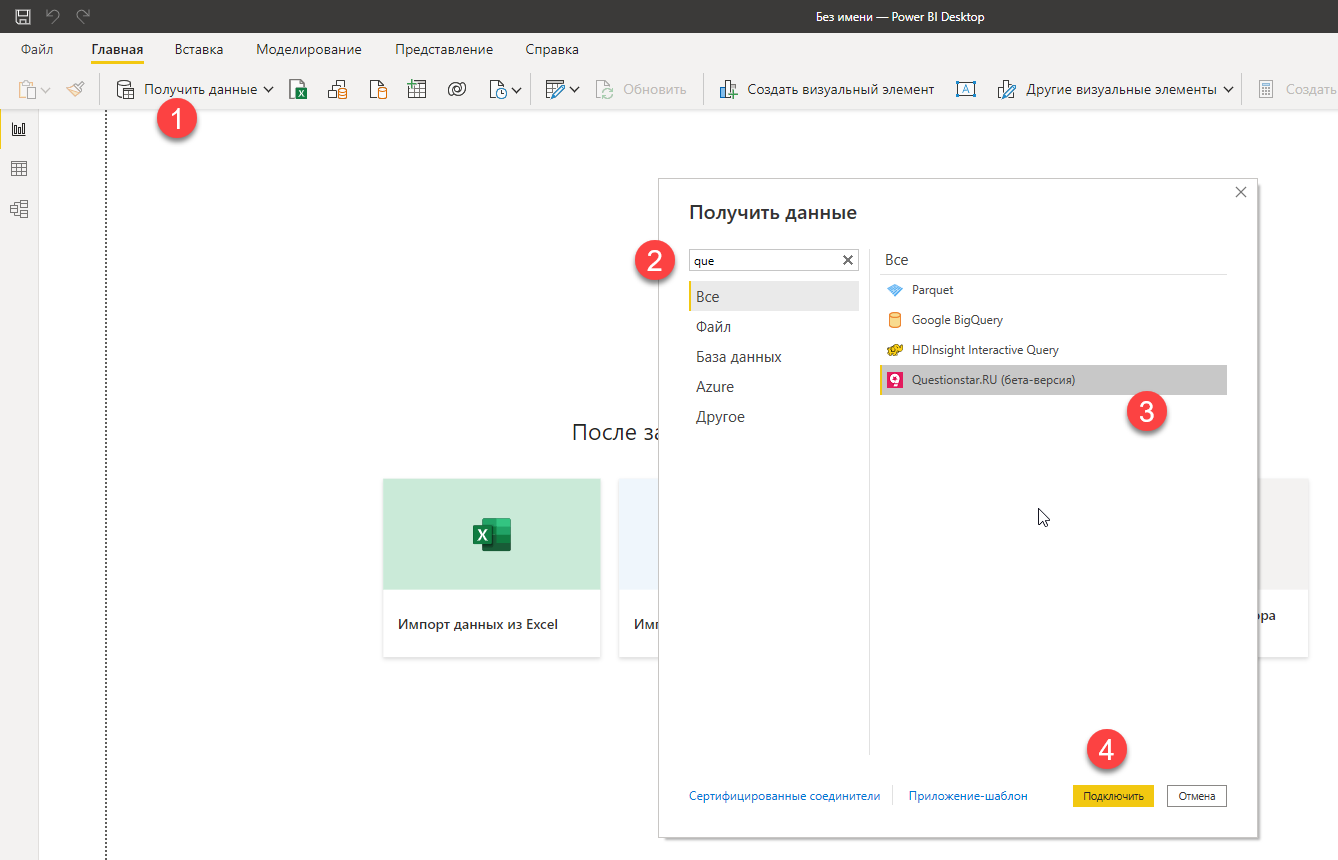
Task: Click the Подключить button
Action: click(x=1113, y=796)
